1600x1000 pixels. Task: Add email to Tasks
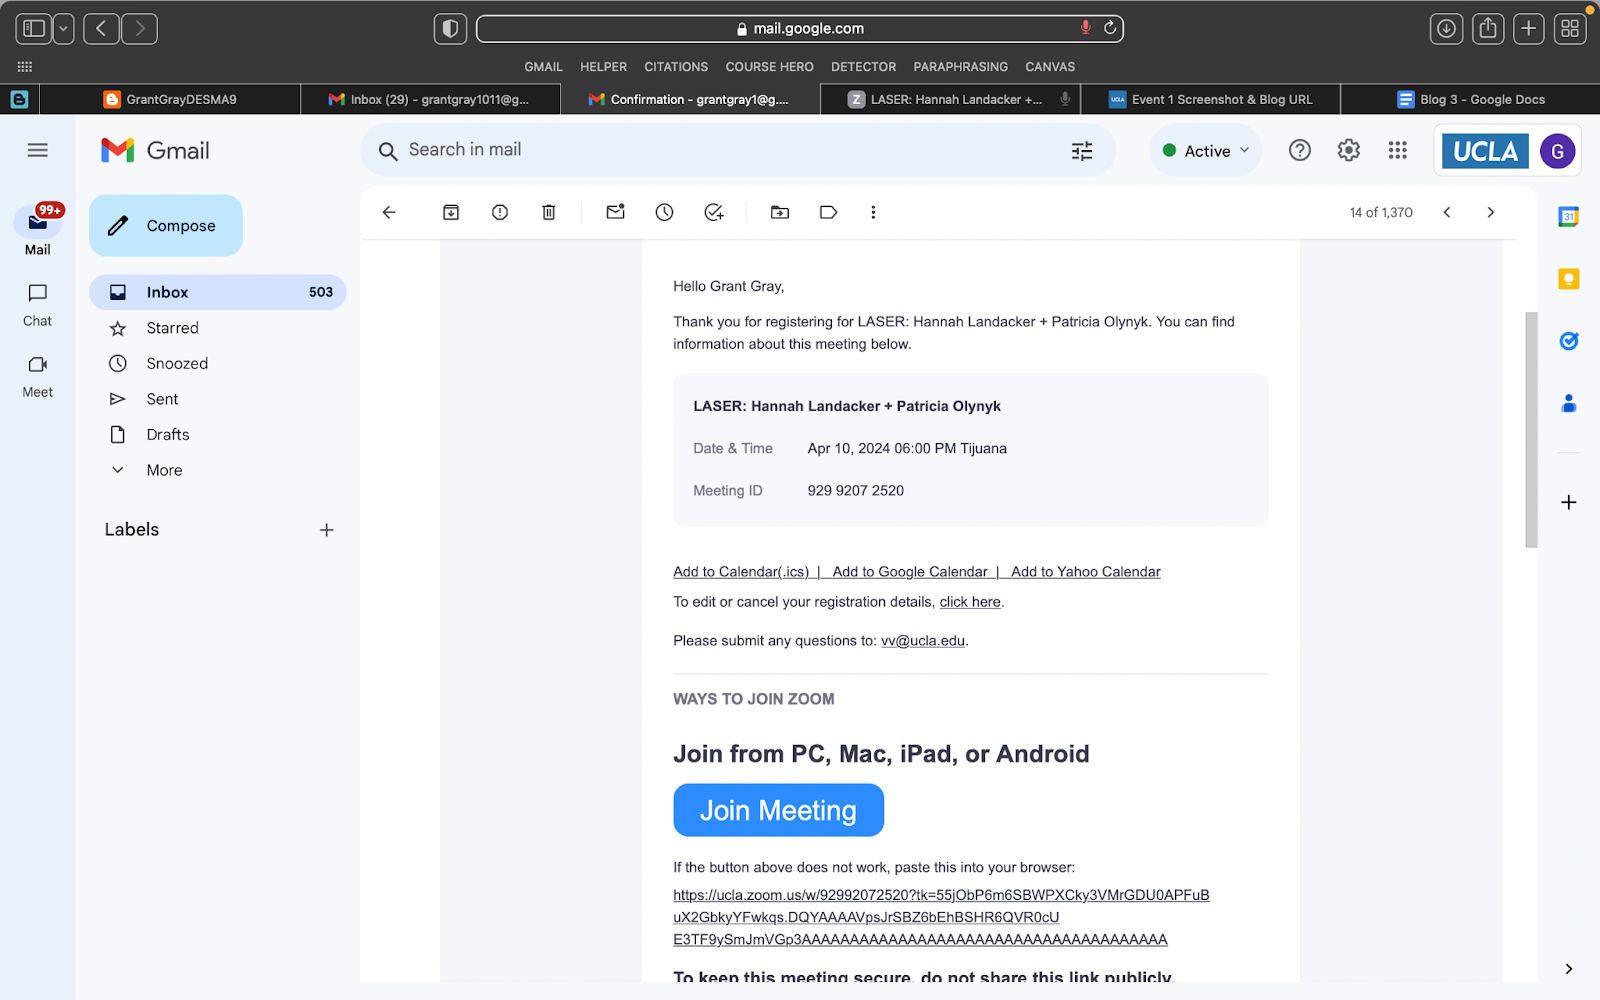click(x=713, y=212)
